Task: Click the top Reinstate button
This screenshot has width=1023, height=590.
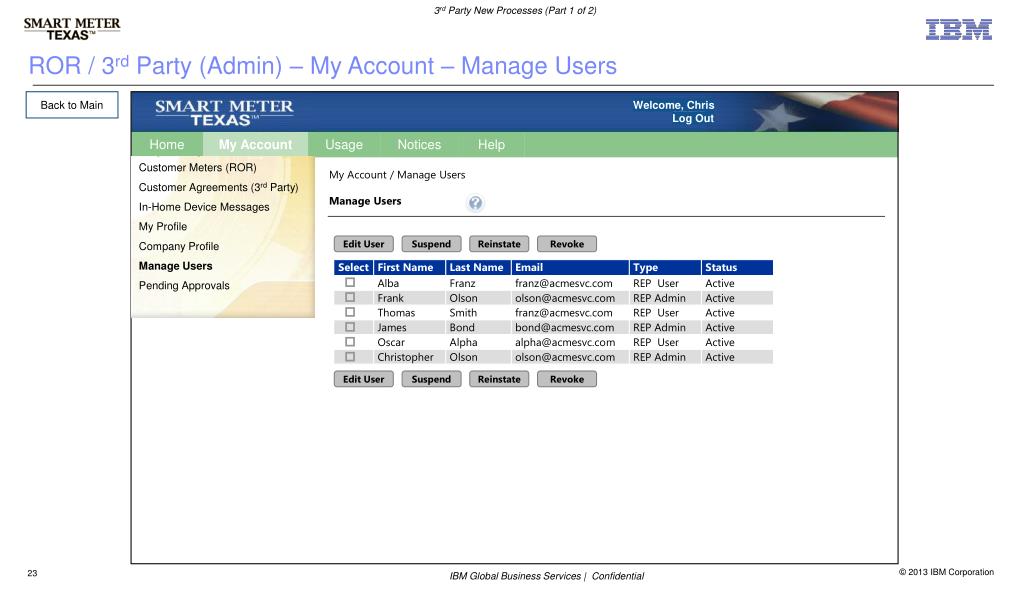Action: tap(499, 244)
